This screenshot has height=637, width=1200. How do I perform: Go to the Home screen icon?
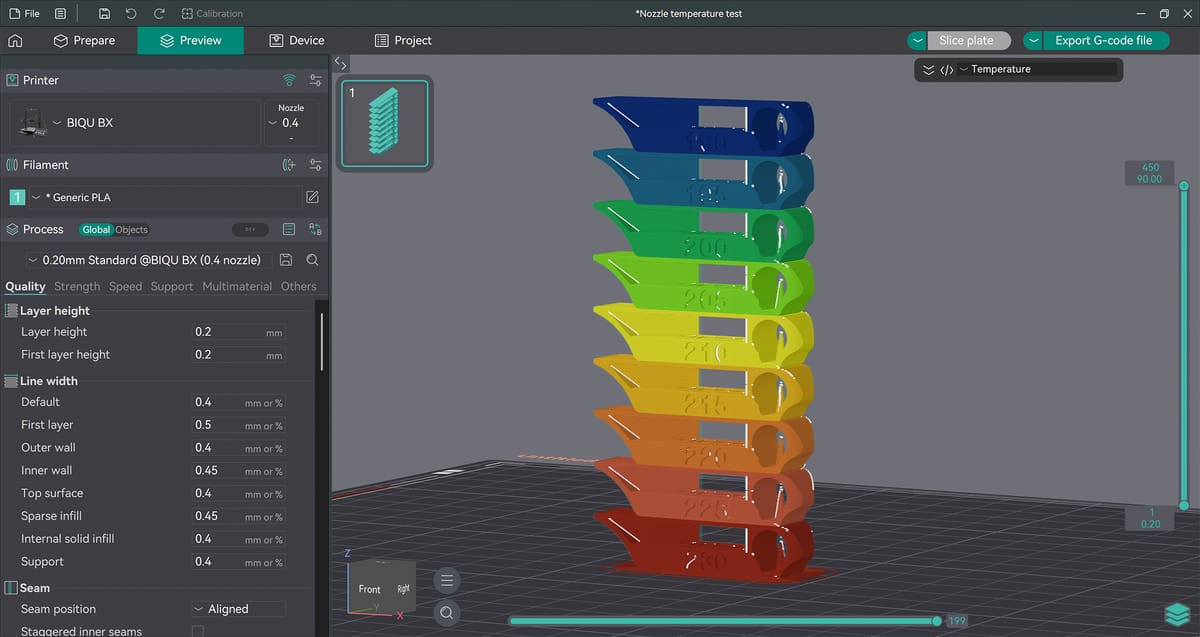15,40
